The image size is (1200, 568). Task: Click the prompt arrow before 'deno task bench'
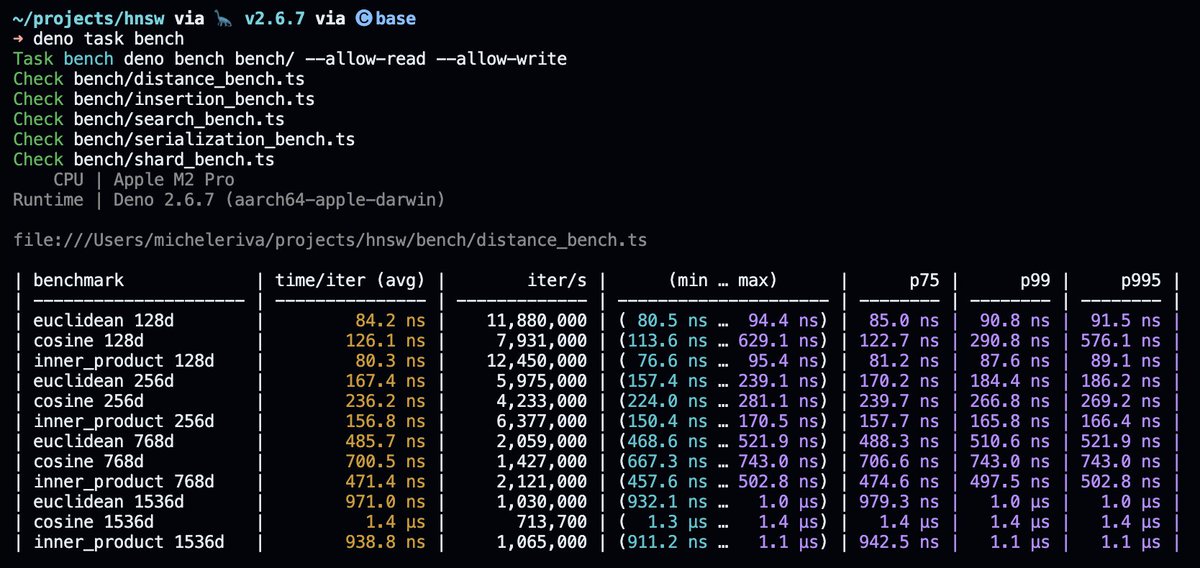pos(17,39)
